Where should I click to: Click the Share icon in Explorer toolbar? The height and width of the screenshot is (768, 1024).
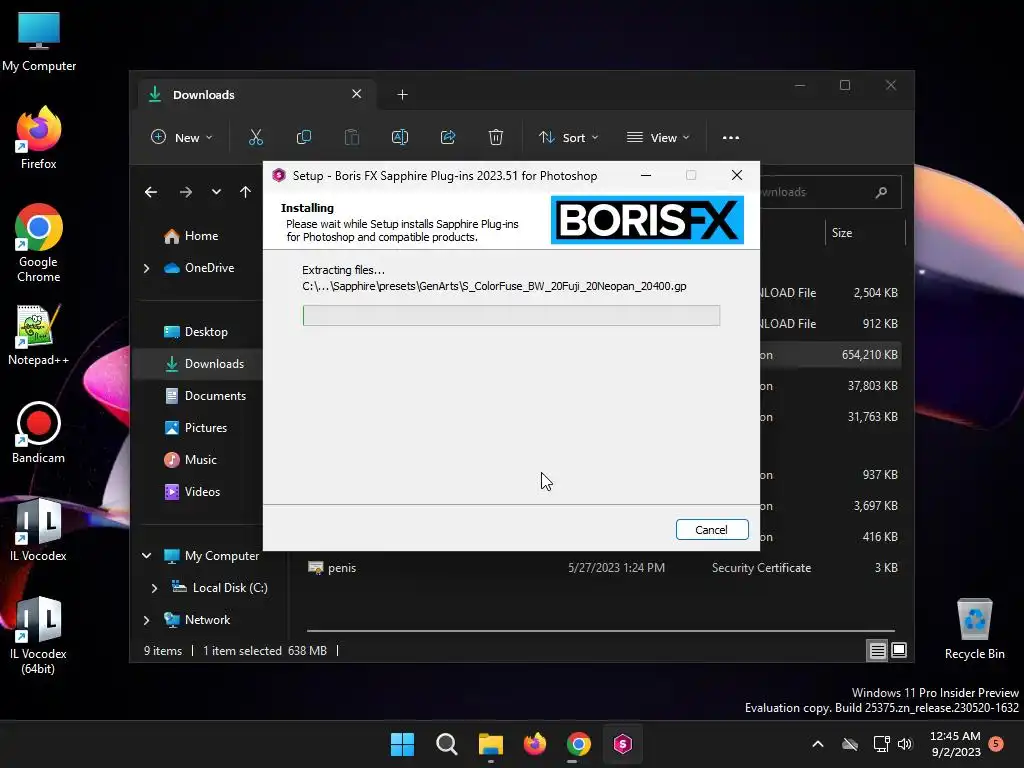[x=448, y=138]
